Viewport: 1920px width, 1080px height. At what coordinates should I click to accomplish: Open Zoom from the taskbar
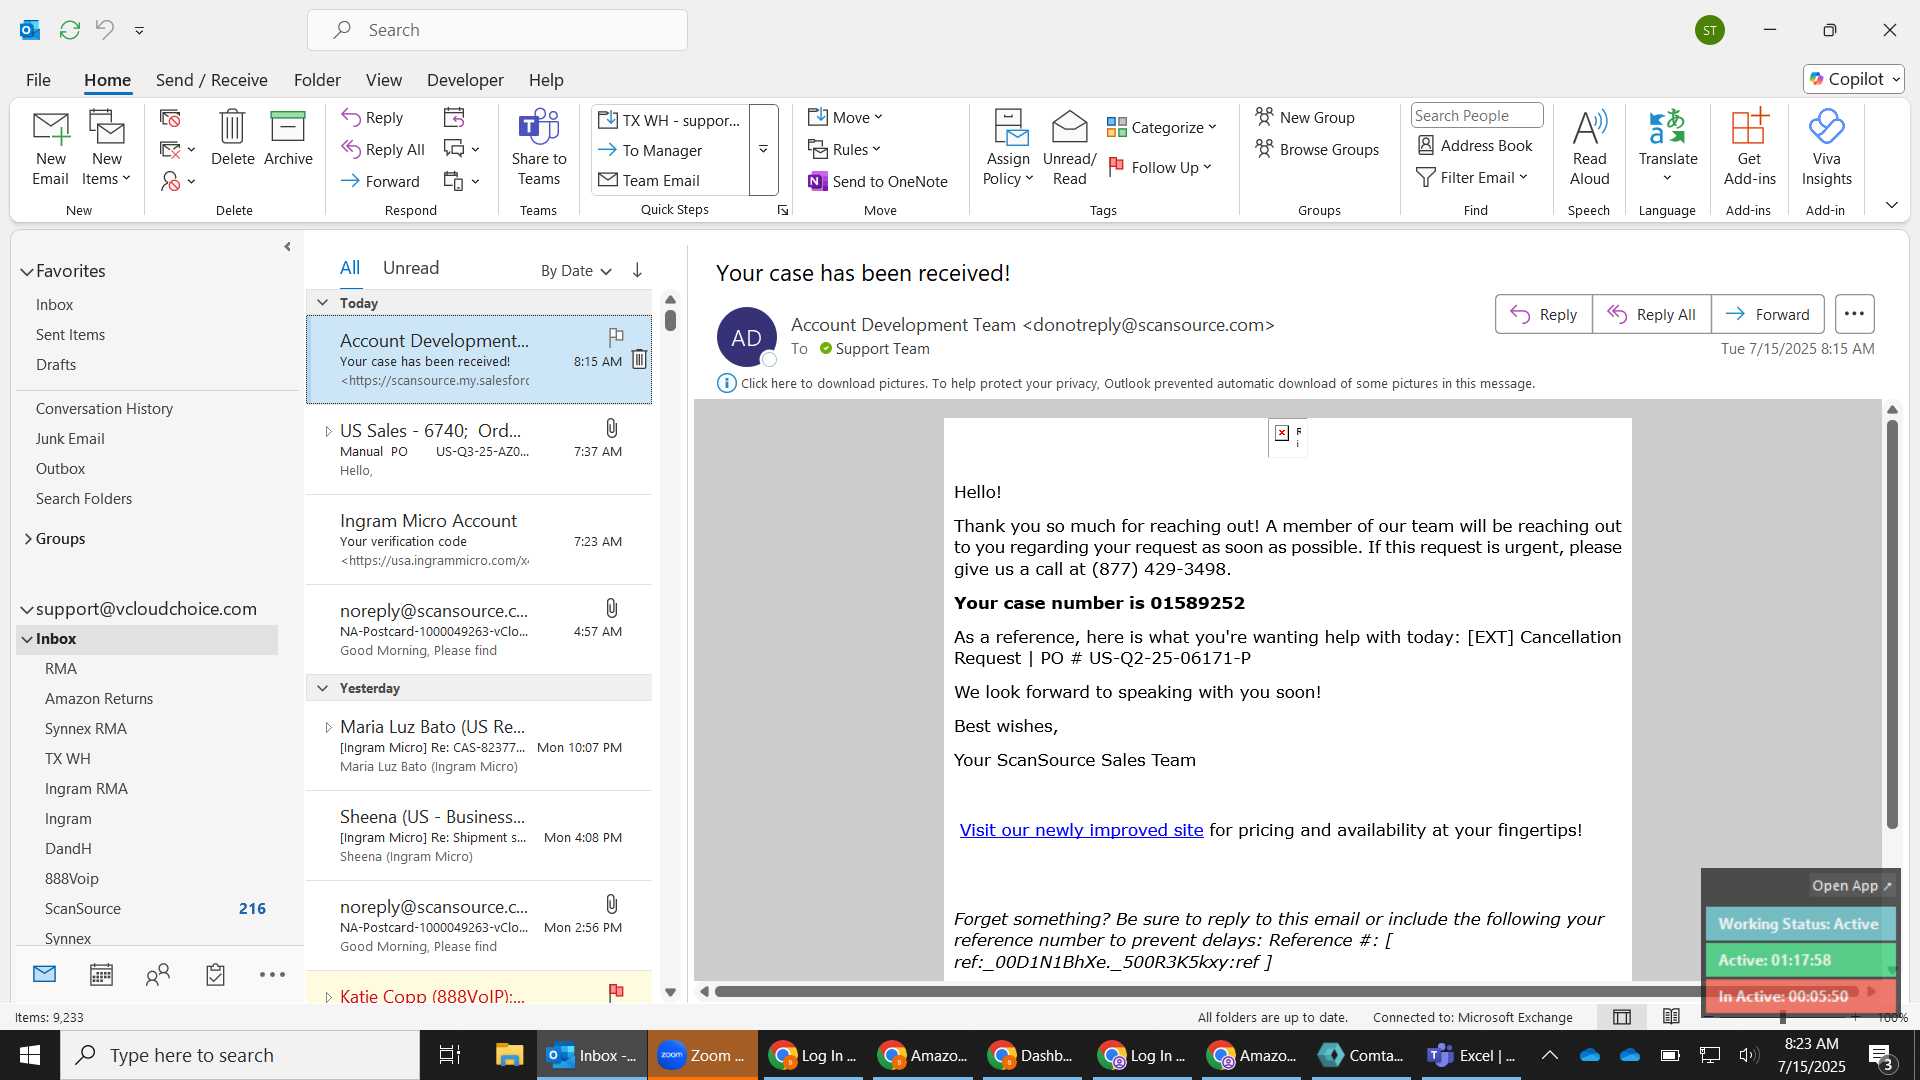702,1055
